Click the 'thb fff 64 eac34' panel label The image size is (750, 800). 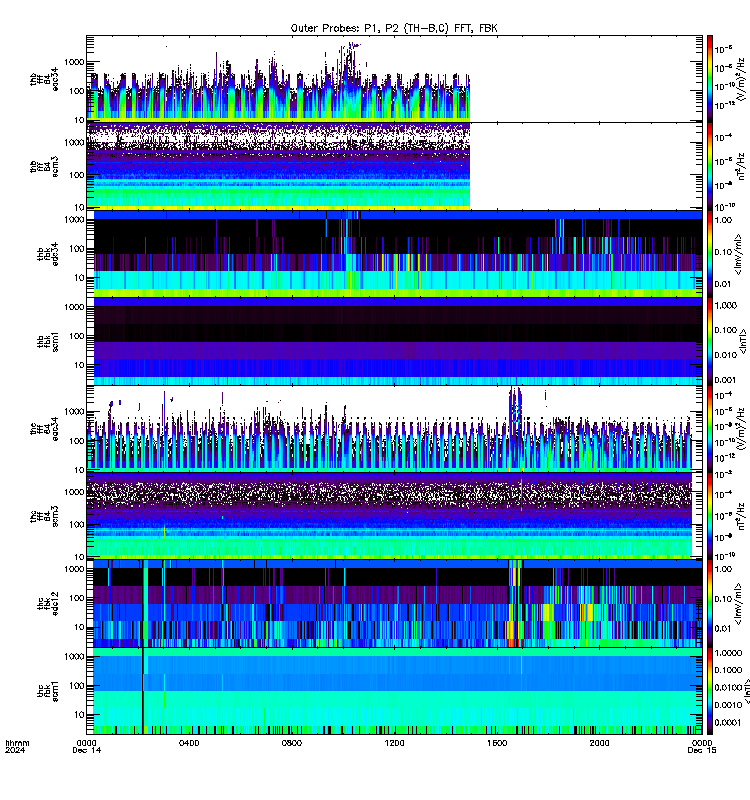click(44, 80)
